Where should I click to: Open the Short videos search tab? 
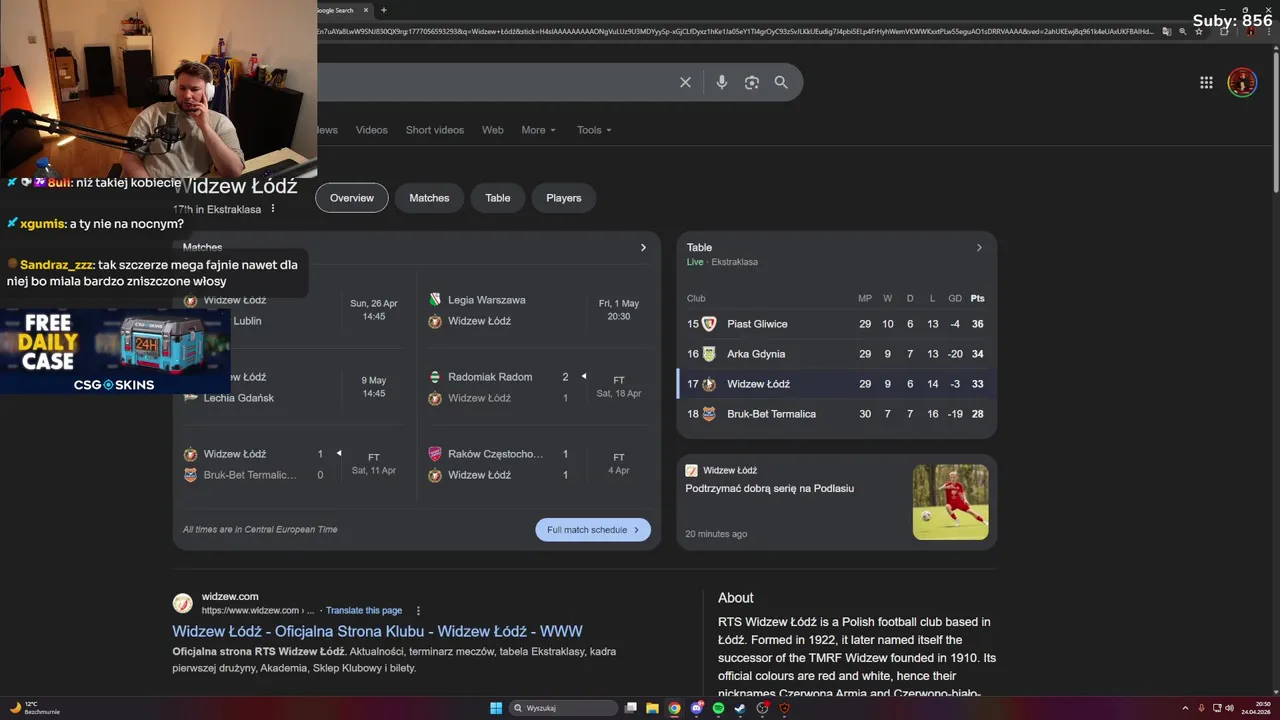coord(435,130)
